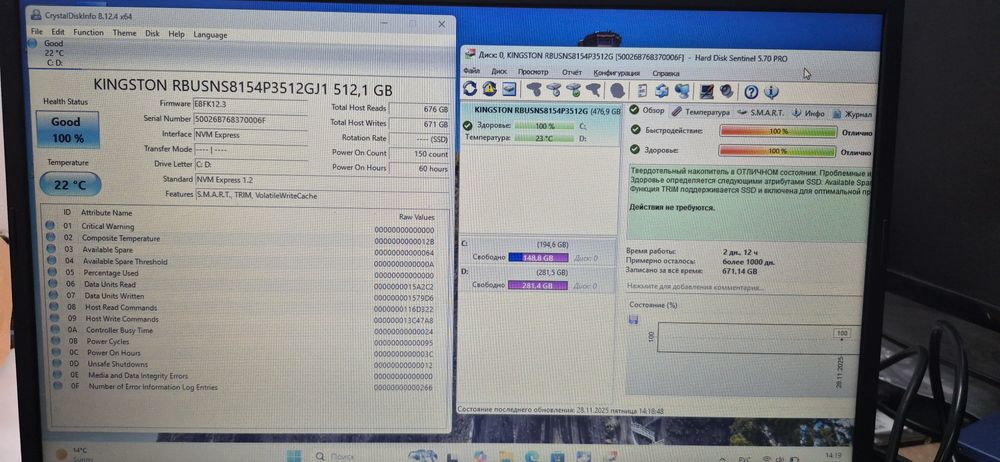The image size is (1000, 462).
Task: Open the Отчёт menu
Action: [x=571, y=72]
